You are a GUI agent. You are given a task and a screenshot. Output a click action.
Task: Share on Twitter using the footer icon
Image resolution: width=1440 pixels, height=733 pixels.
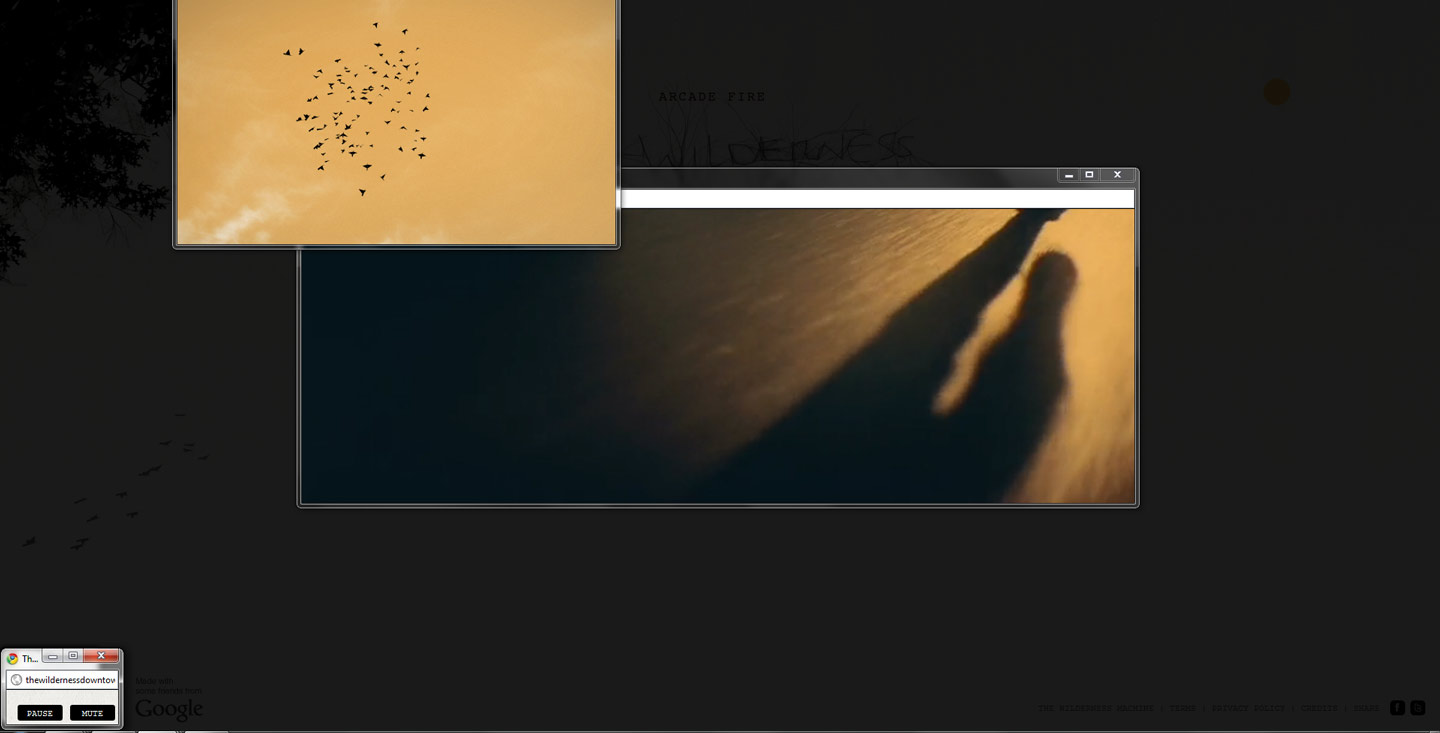[x=1417, y=708]
